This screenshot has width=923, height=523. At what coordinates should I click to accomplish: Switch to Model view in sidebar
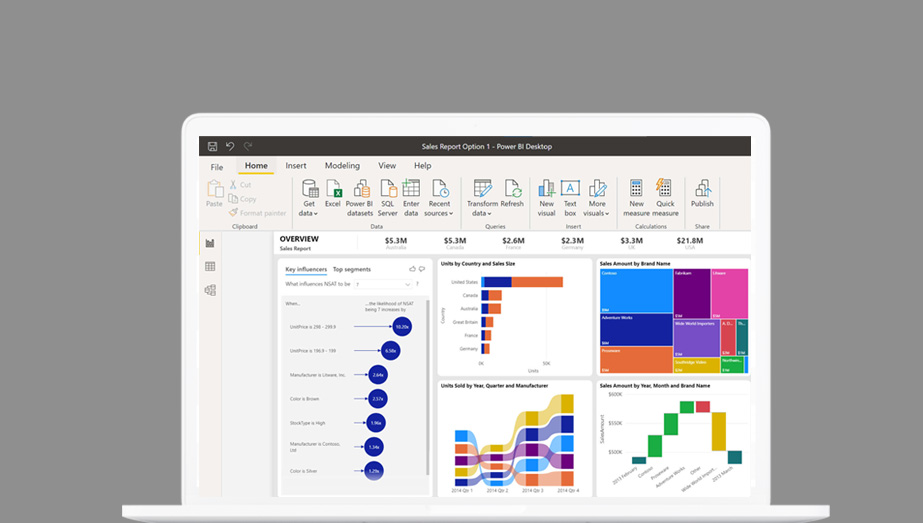tap(210, 290)
